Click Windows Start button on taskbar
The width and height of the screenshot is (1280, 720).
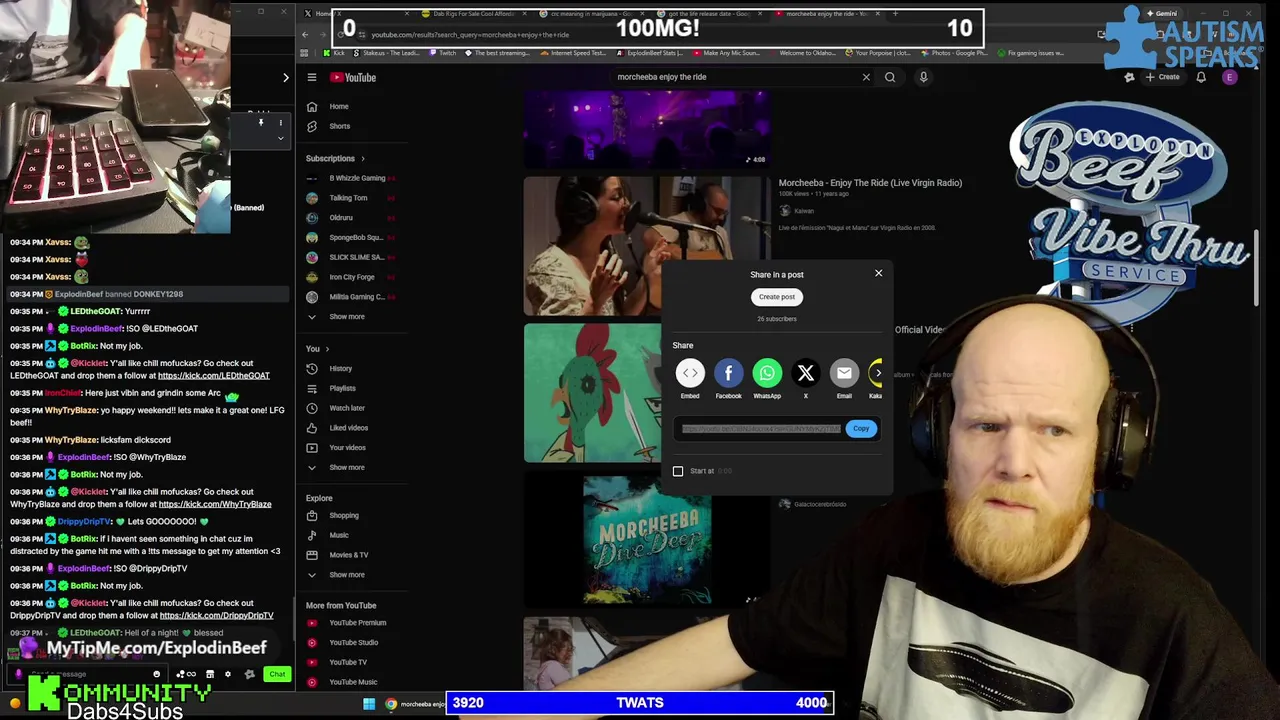369,704
